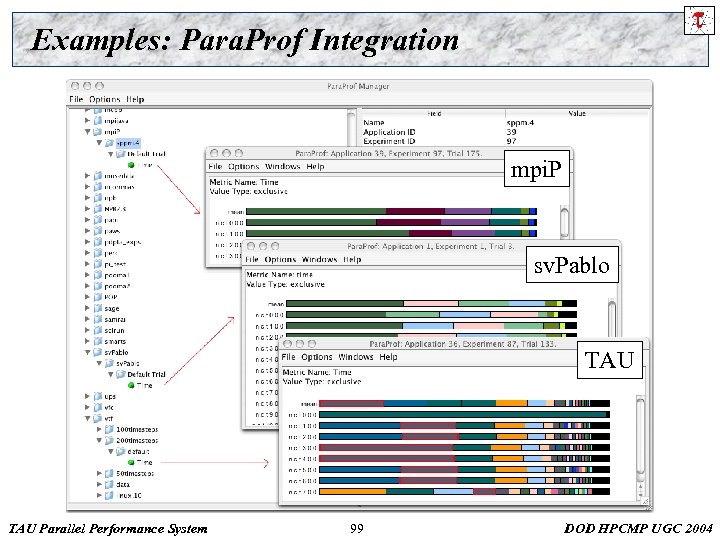The height and width of the screenshot is (540, 720).
Task: Open File menu in the TAU trial window
Action: coord(288,357)
